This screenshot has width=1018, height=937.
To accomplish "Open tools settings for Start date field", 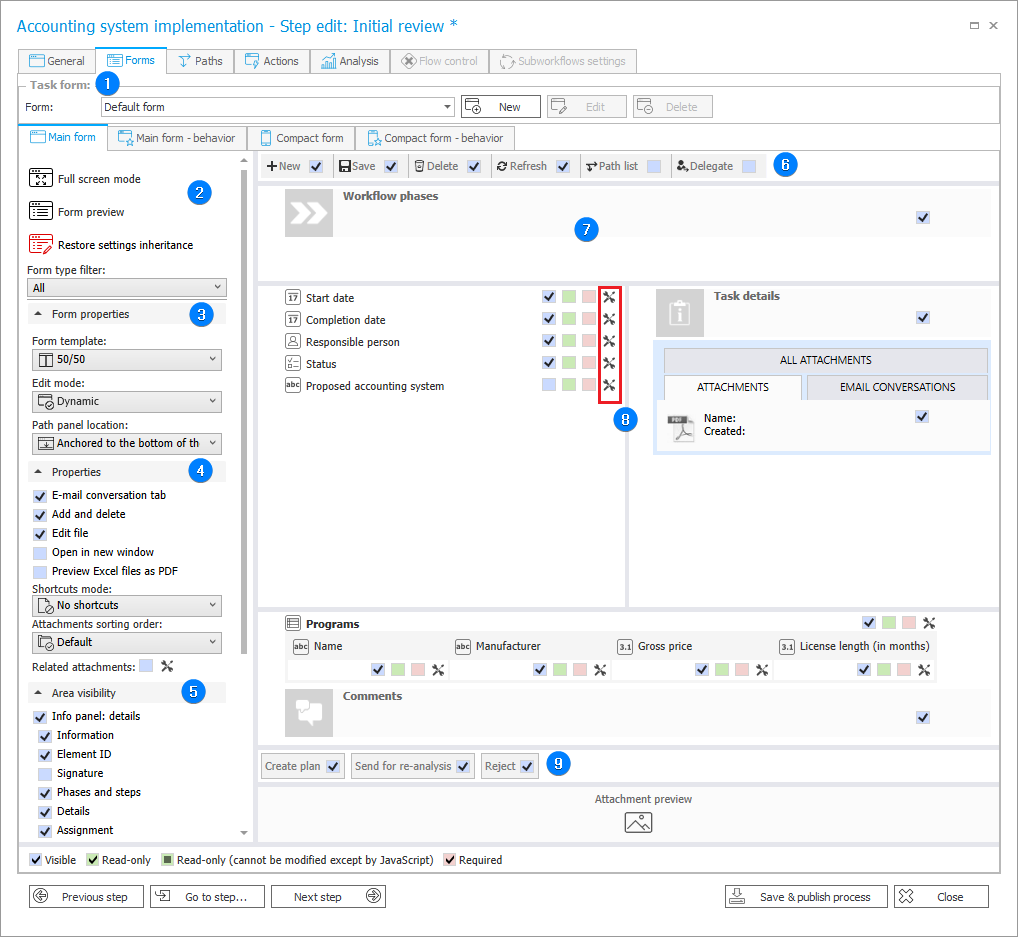I will (x=609, y=297).
